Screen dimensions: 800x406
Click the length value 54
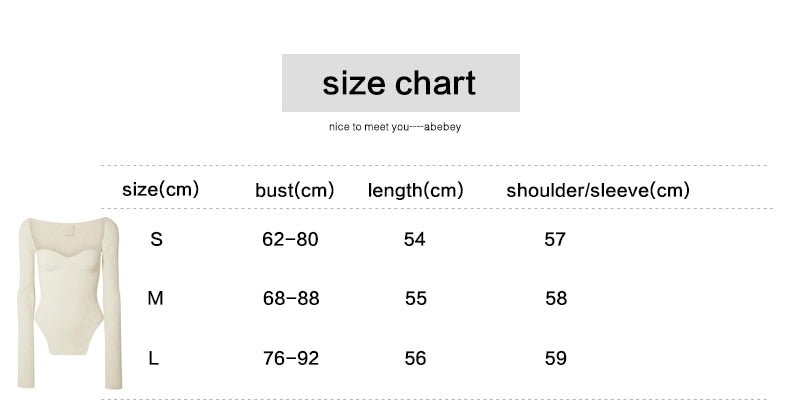coord(415,239)
